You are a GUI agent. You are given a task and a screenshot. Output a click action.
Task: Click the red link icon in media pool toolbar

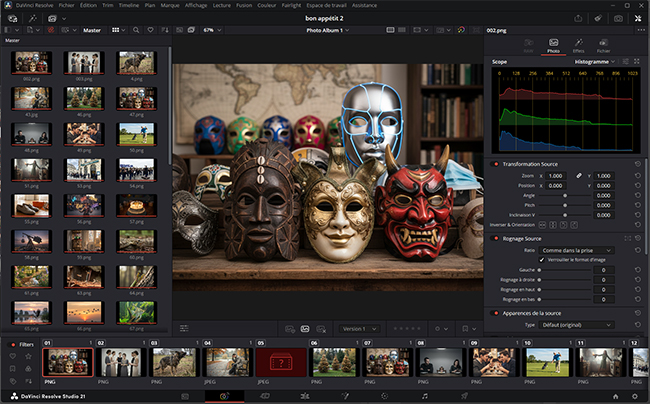pyautogui.click(x=51, y=30)
